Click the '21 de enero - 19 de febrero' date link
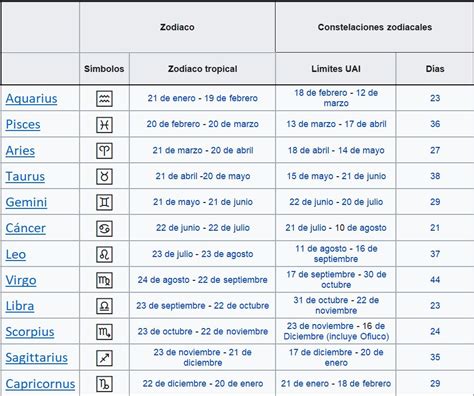This screenshot has width=474, height=396. pos(203,98)
